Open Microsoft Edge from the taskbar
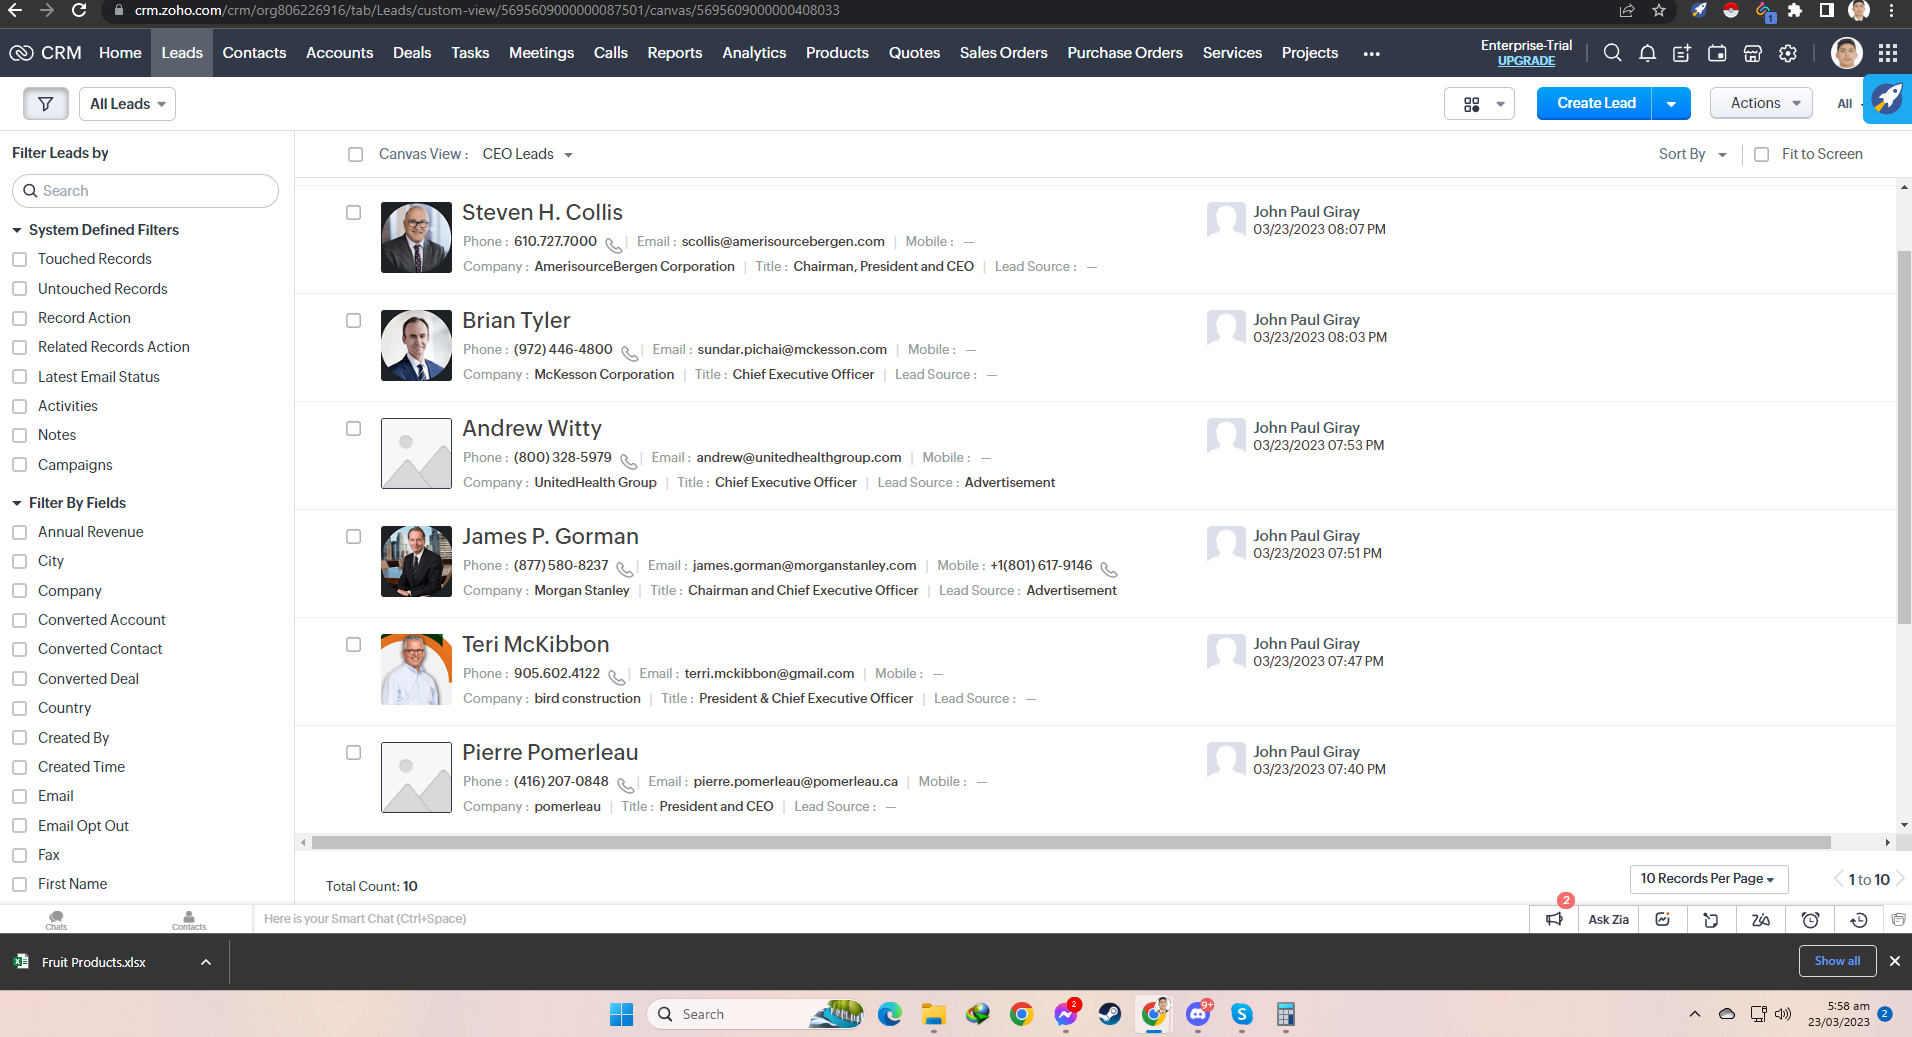 889,1014
